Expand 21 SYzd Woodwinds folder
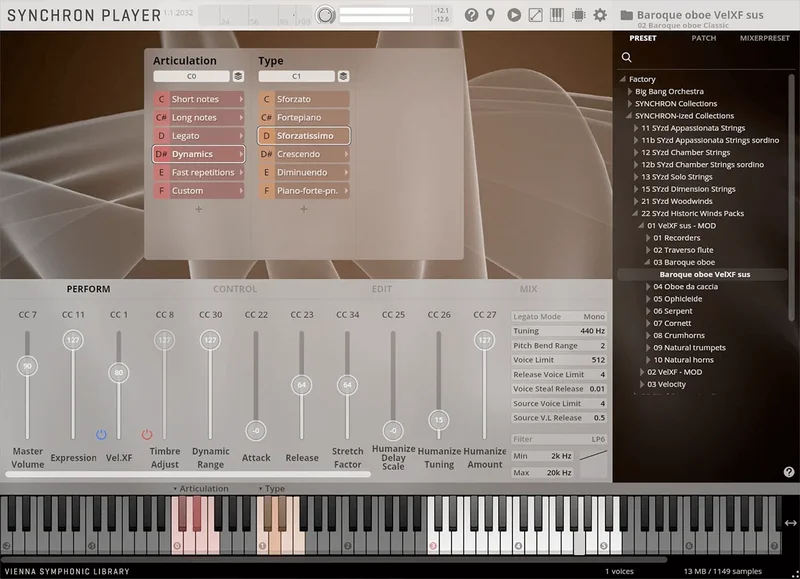 [636, 201]
